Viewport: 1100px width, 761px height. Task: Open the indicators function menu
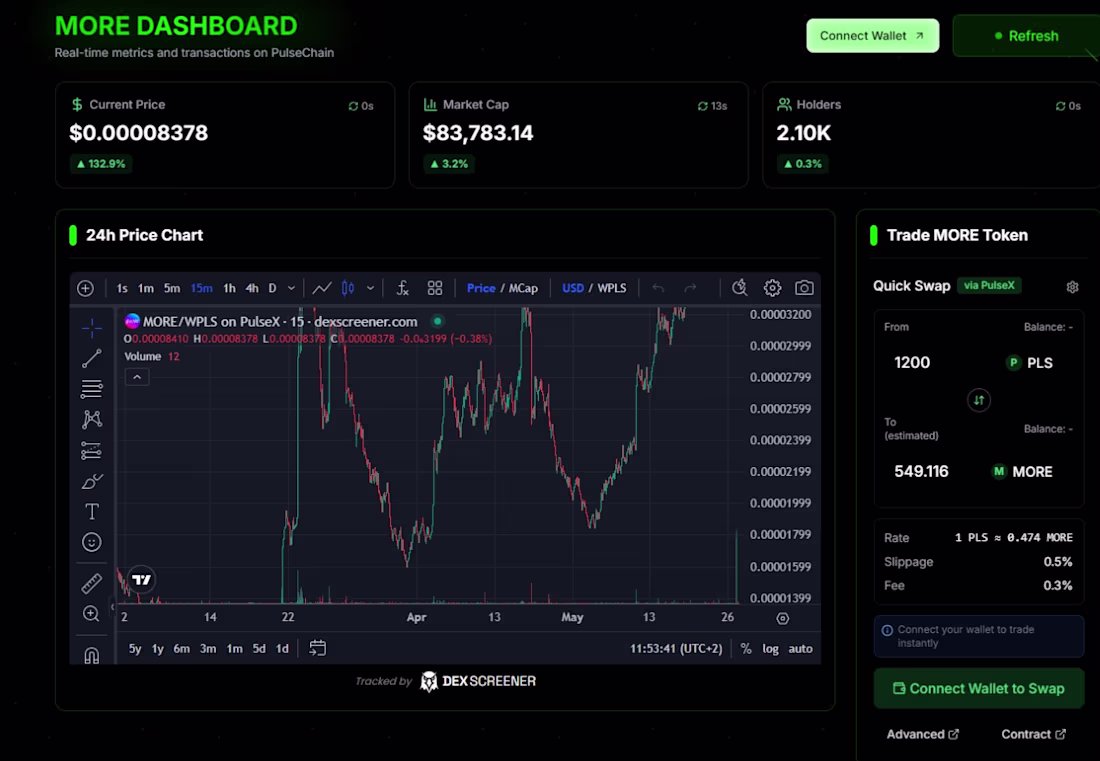click(402, 288)
